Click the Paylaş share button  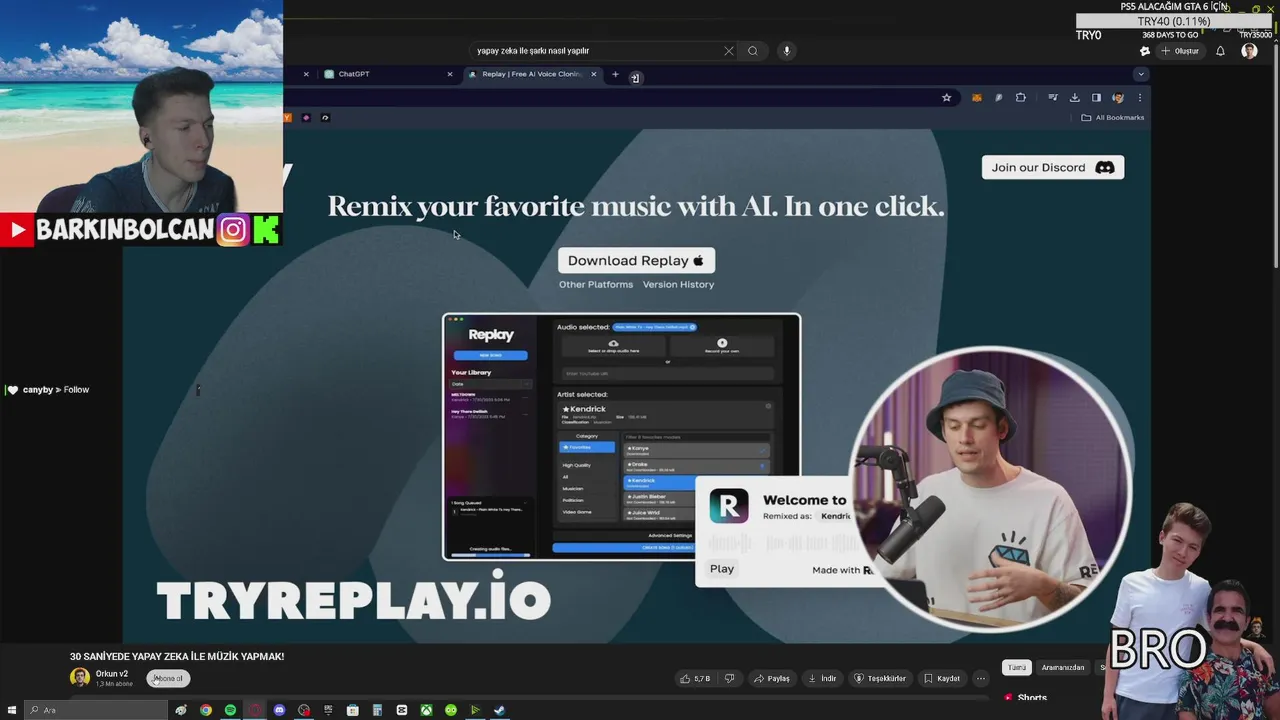coord(772,678)
